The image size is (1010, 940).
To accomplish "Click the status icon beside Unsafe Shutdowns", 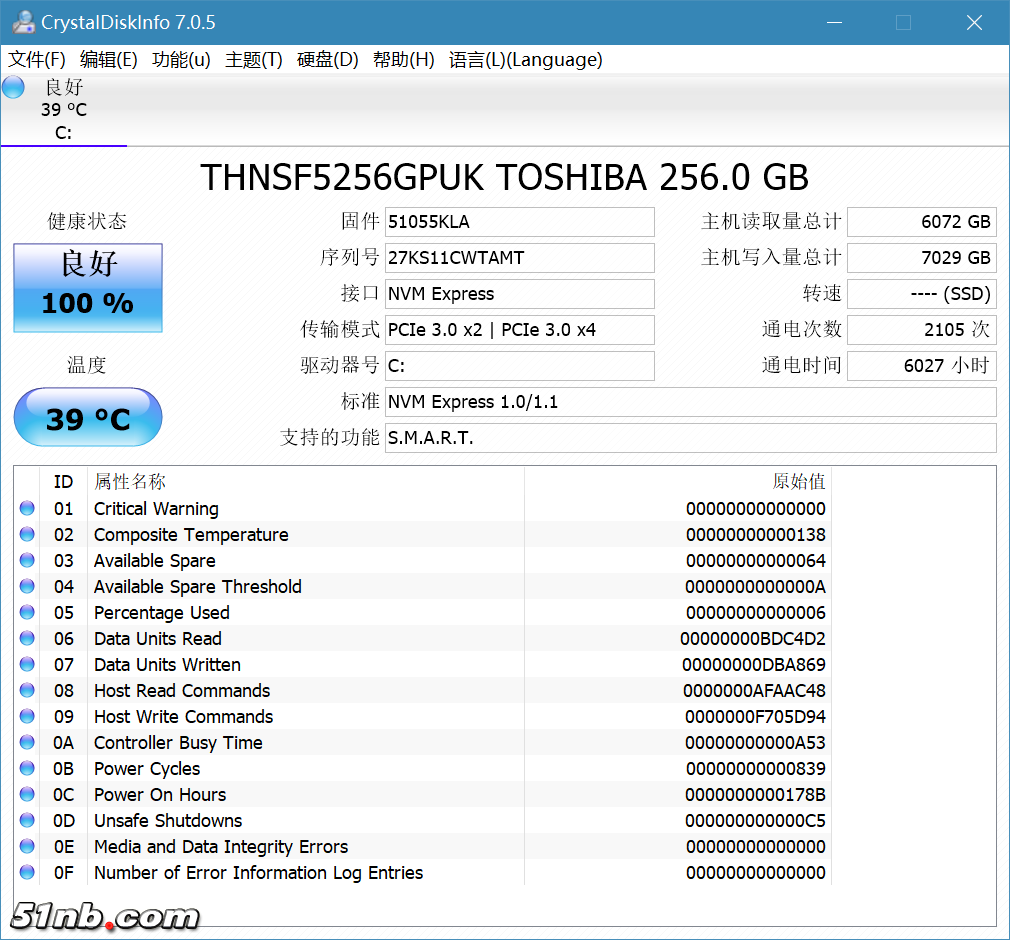I will 27,821.
